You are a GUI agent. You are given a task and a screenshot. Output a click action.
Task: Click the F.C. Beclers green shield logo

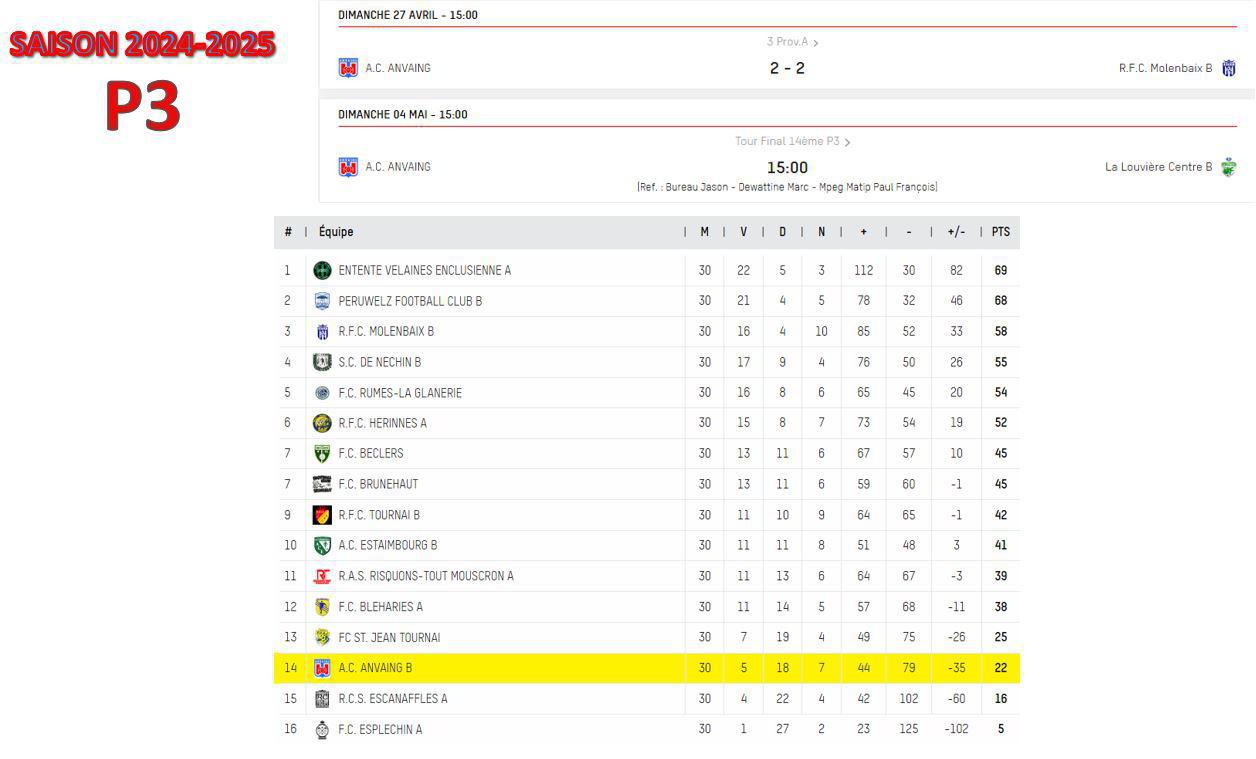coord(322,454)
